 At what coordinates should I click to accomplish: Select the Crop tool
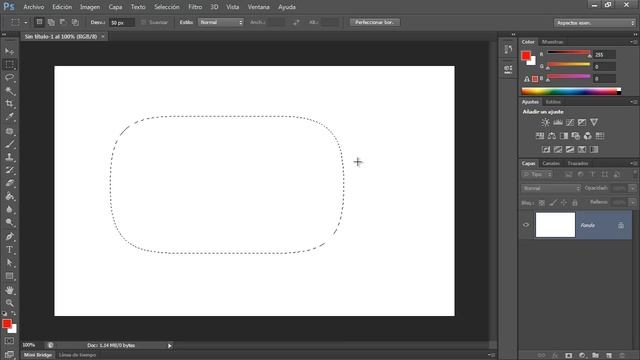[x=9, y=104]
